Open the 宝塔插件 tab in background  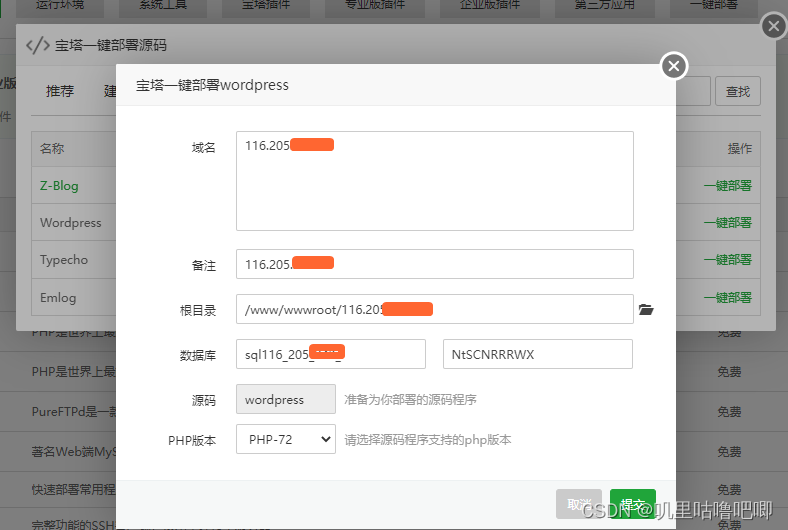(x=266, y=6)
